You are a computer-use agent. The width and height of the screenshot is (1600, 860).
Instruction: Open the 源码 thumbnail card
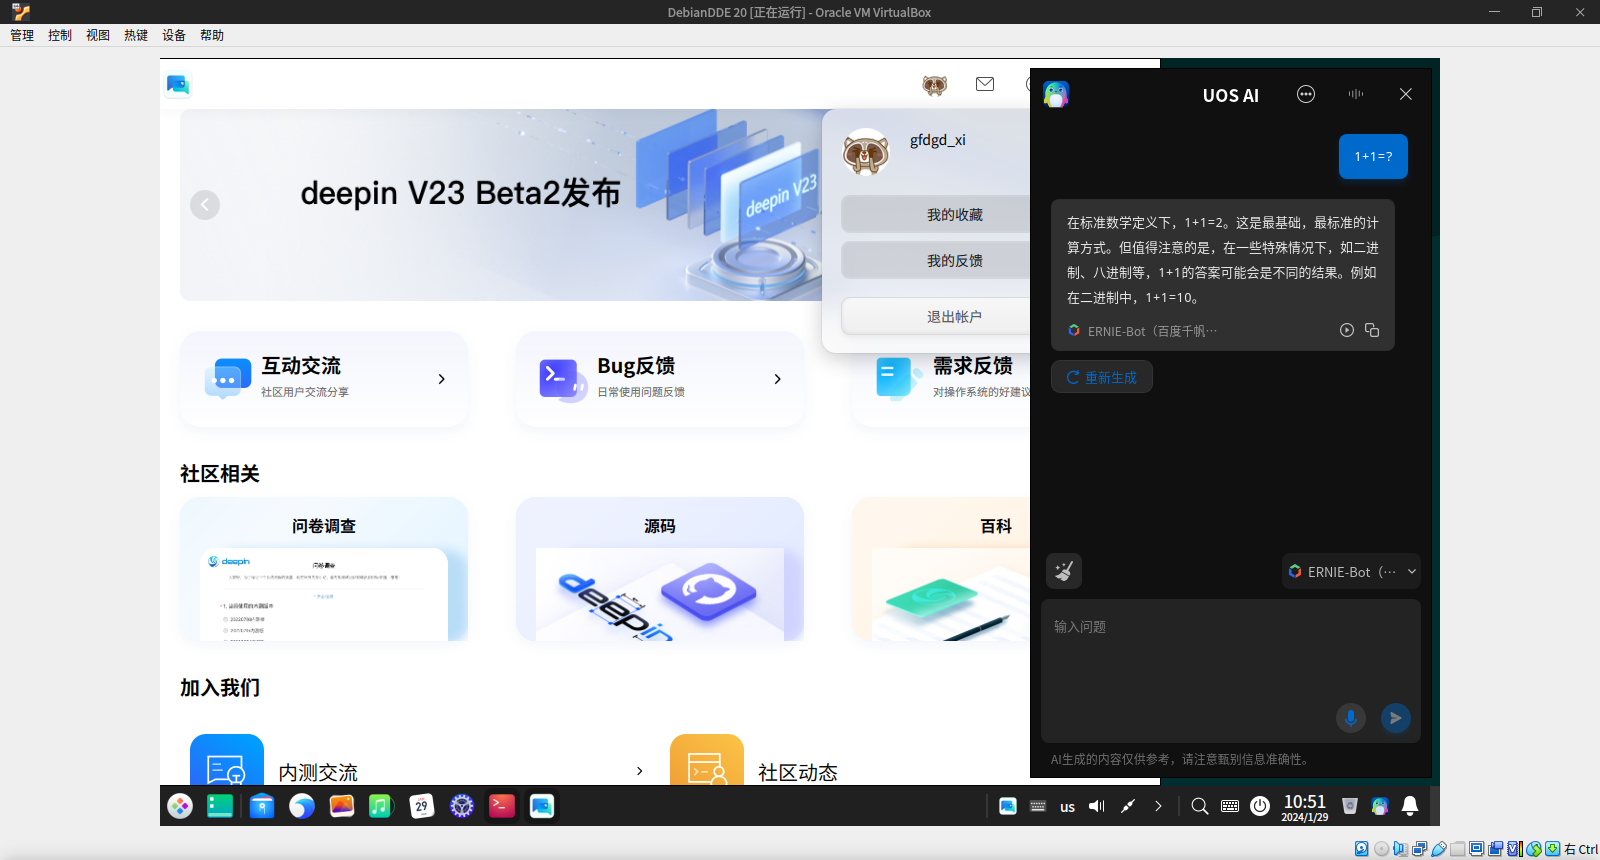click(x=660, y=569)
